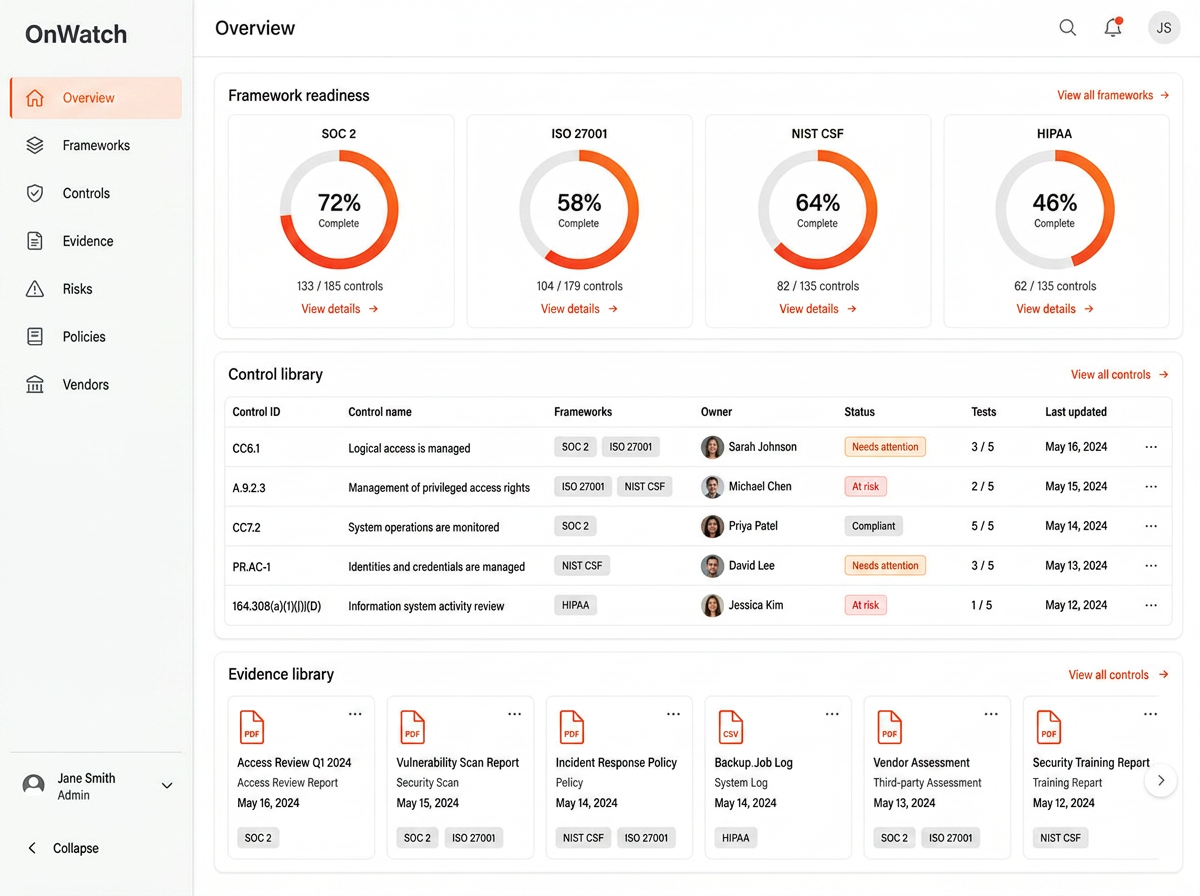Open ellipsis menu on Incident Response Policy
Screen dimensions: 1200x896
coord(673,714)
